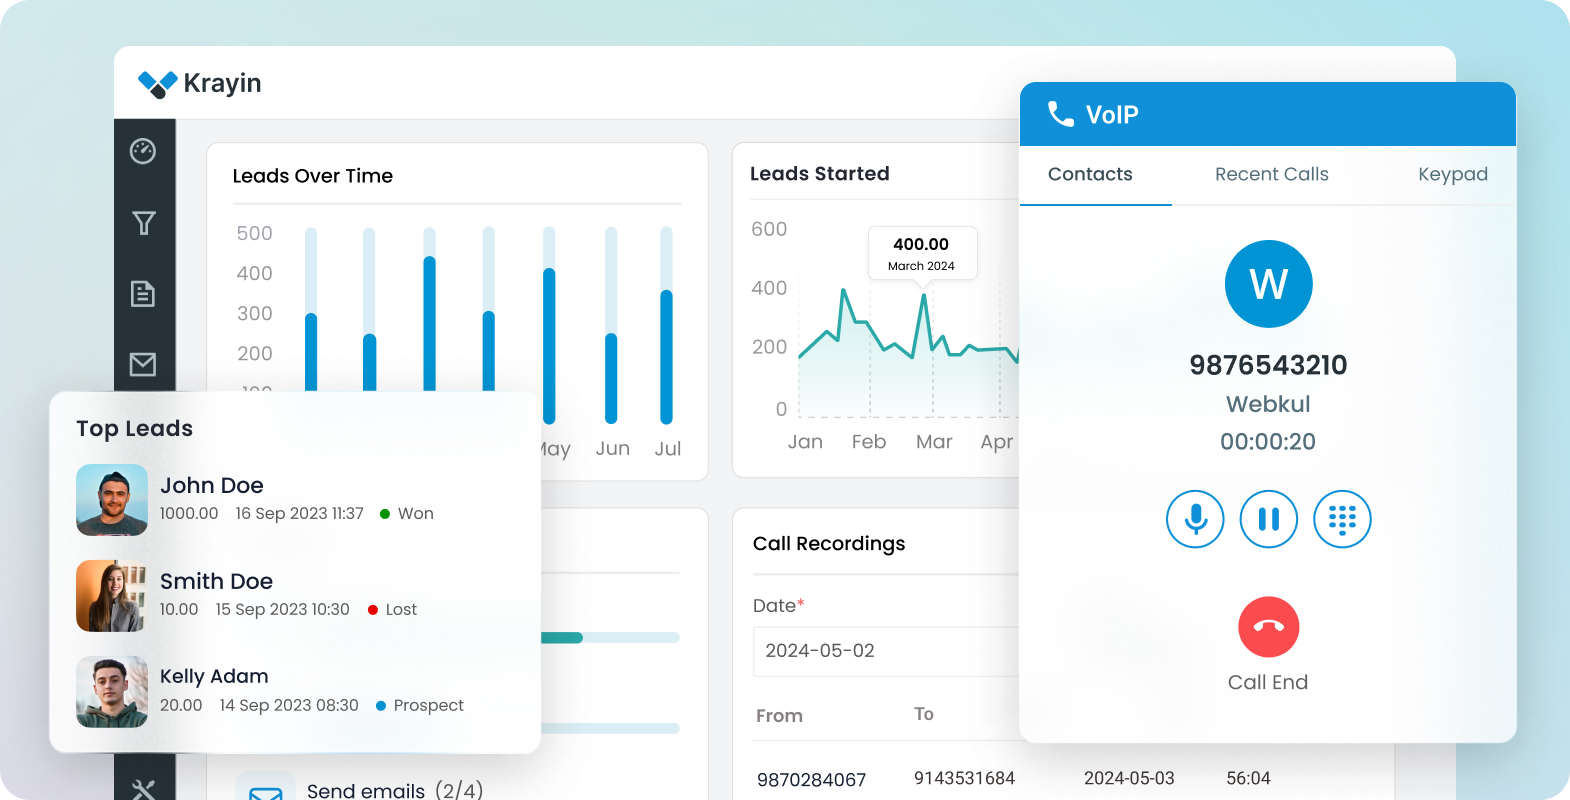Open Leads via the funnel sidebar icon

pos(143,223)
